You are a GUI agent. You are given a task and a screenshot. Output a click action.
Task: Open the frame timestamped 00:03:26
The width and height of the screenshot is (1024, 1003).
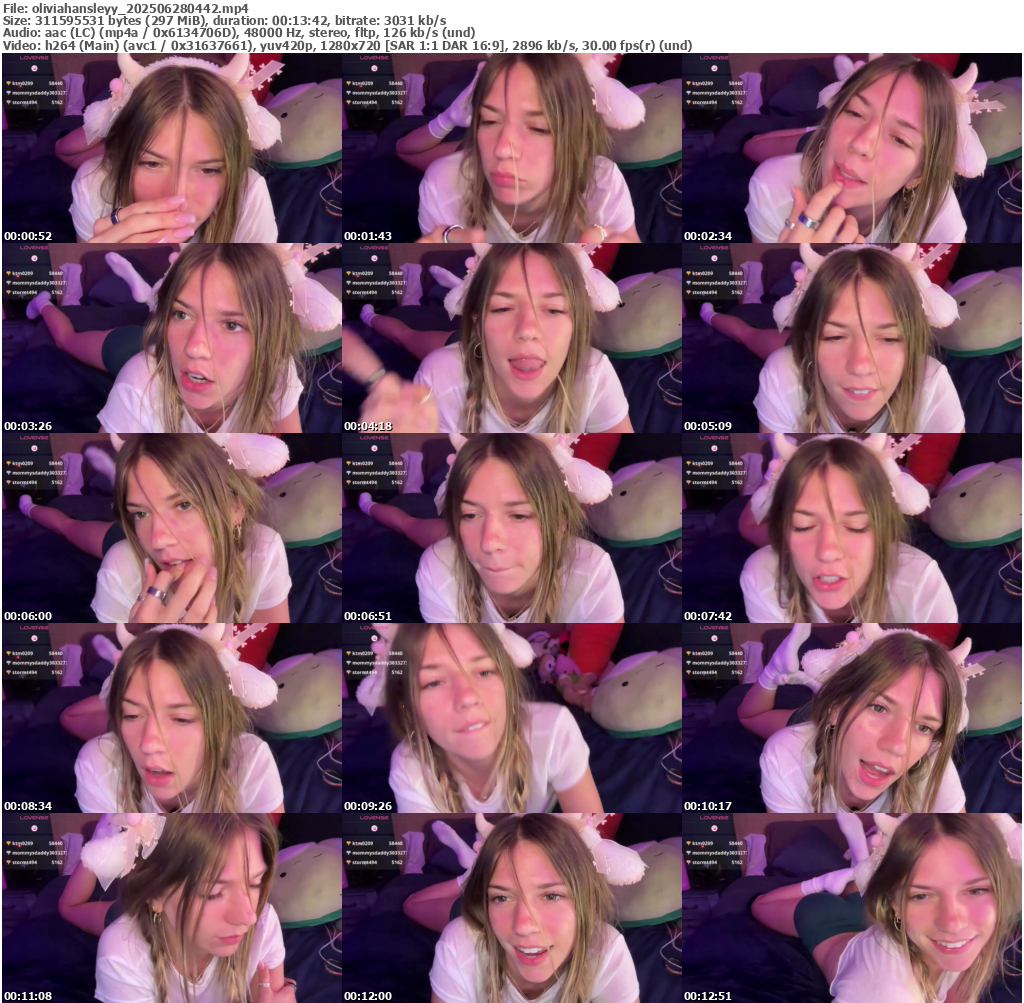[171, 338]
